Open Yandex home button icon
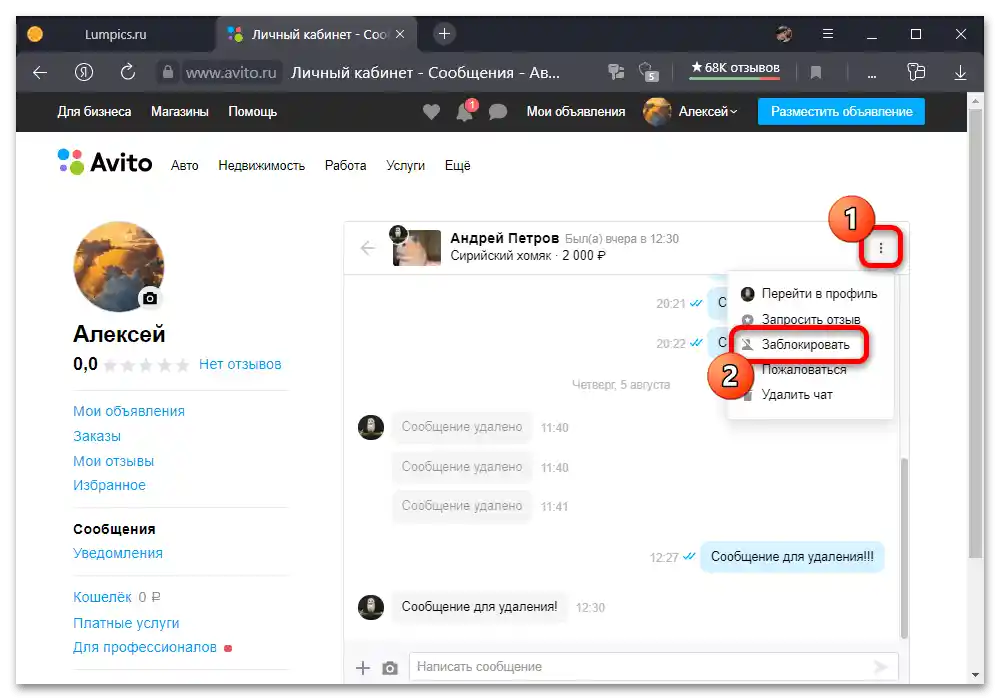 pyautogui.click(x=84, y=73)
